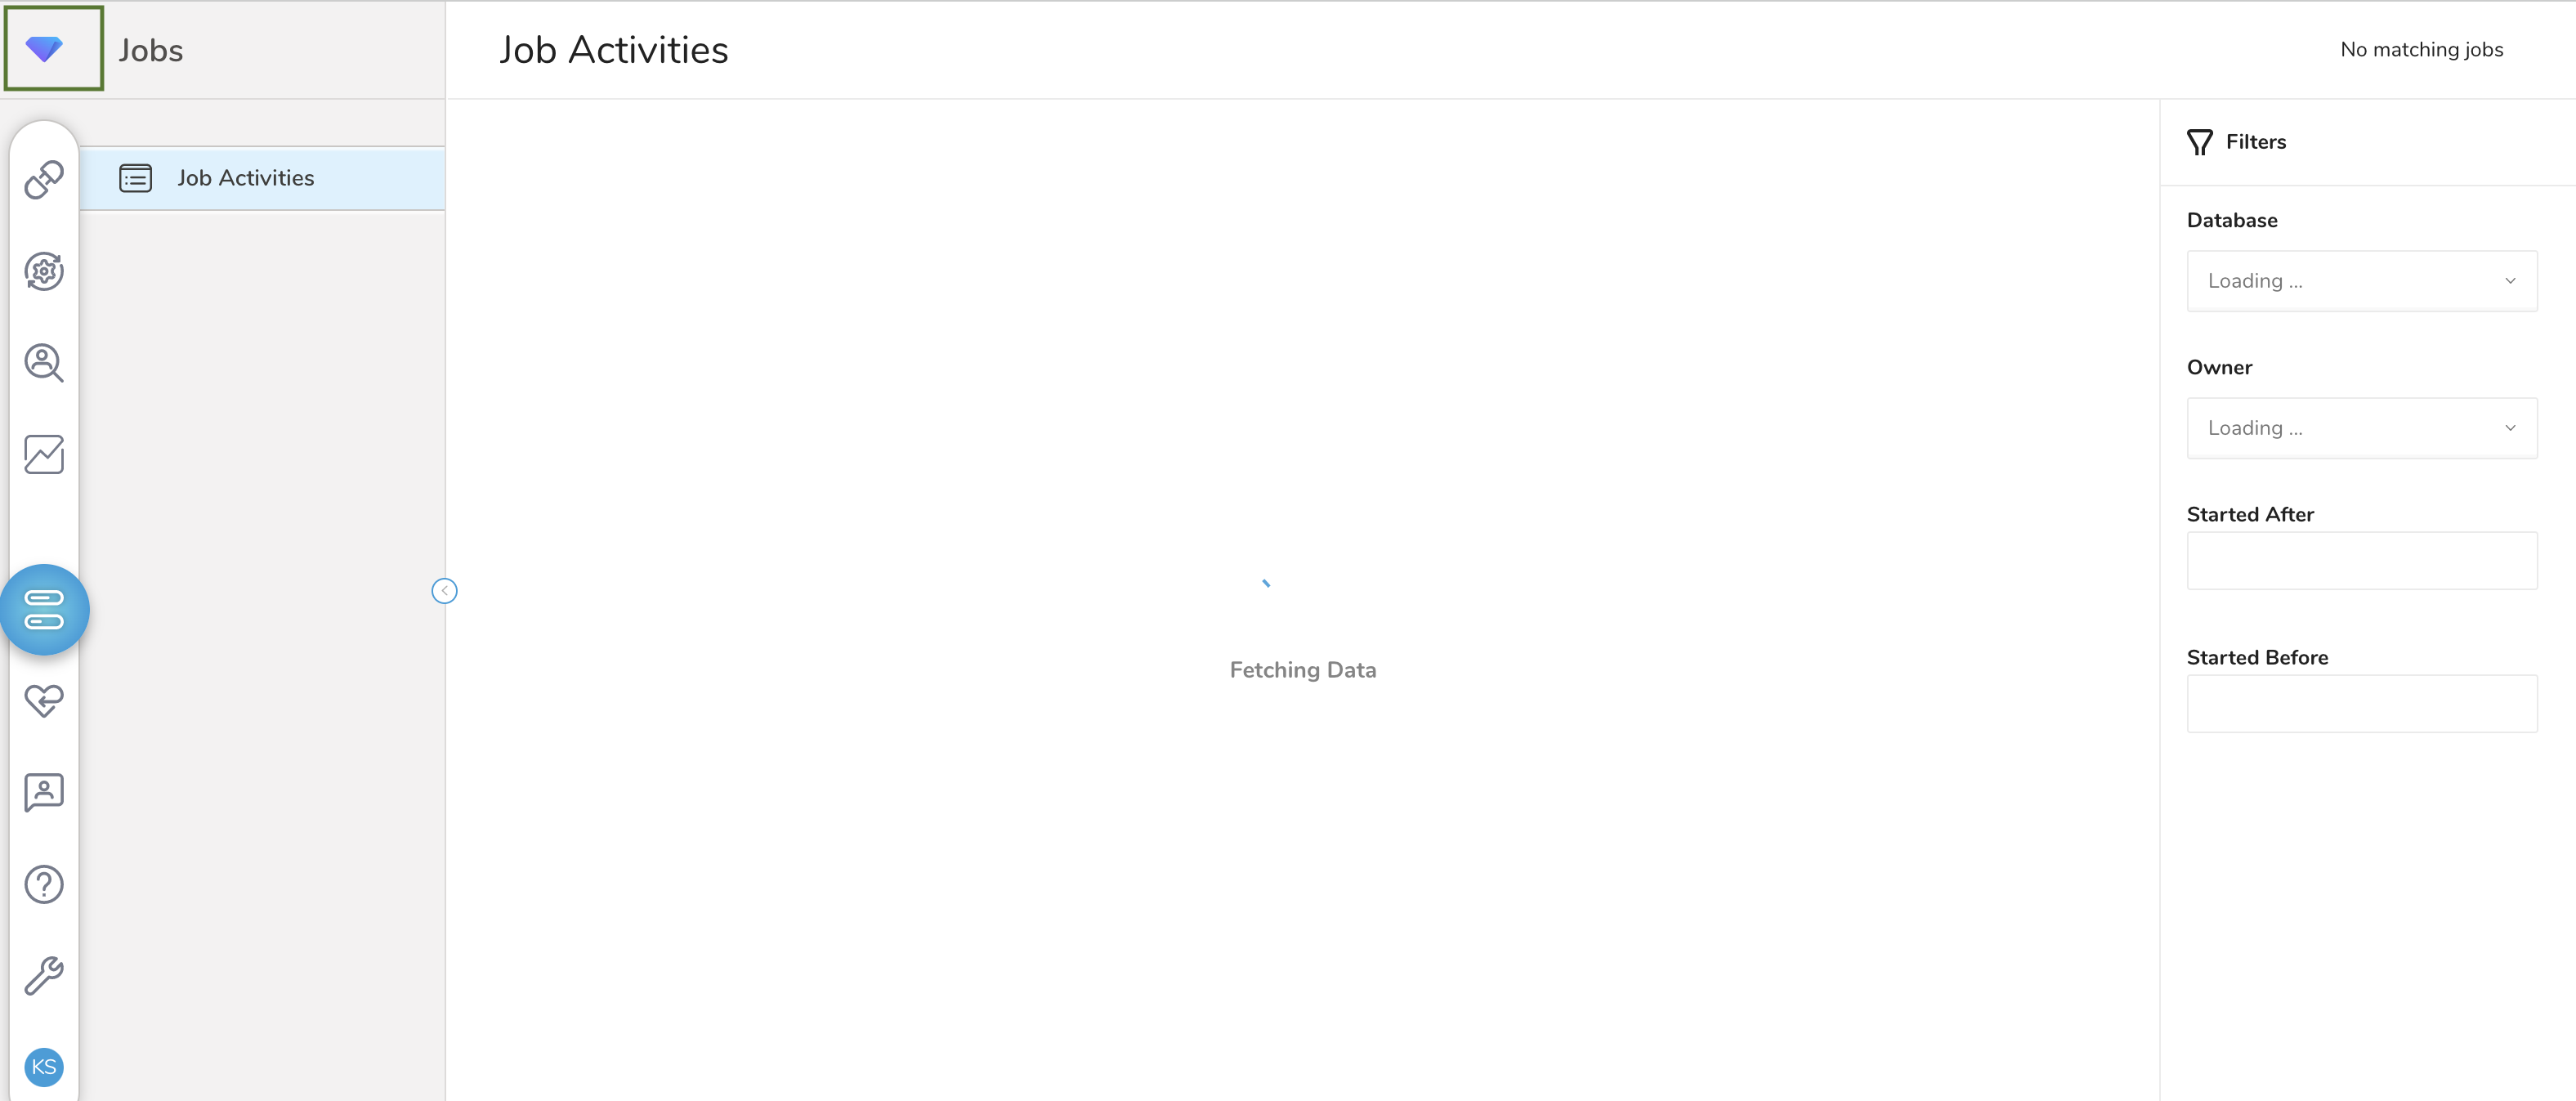Click the diamond logo icon
The height and width of the screenshot is (1101, 2576).
pyautogui.click(x=45, y=48)
